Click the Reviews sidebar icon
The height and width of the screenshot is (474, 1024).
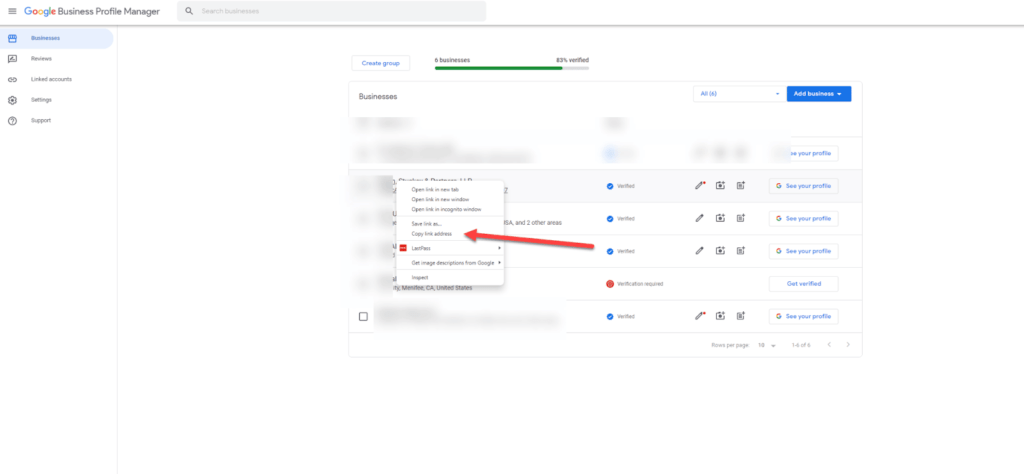coord(12,59)
